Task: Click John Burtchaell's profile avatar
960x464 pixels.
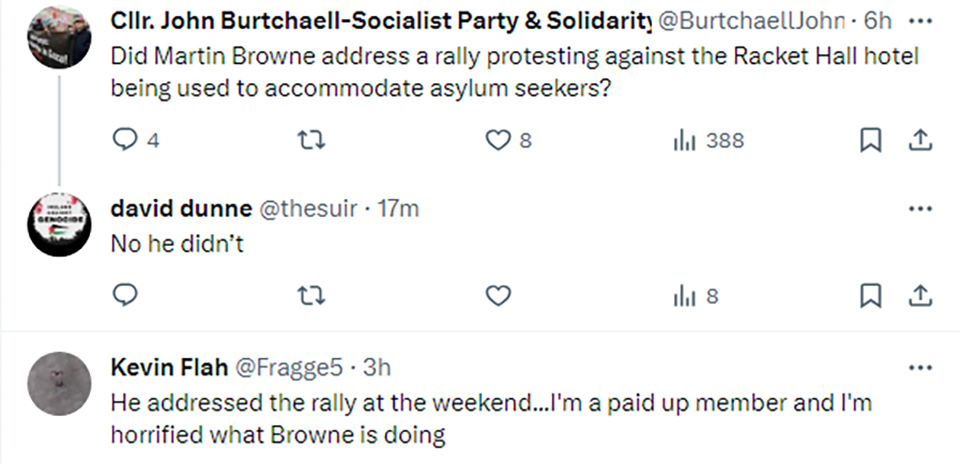Action: coord(58,38)
